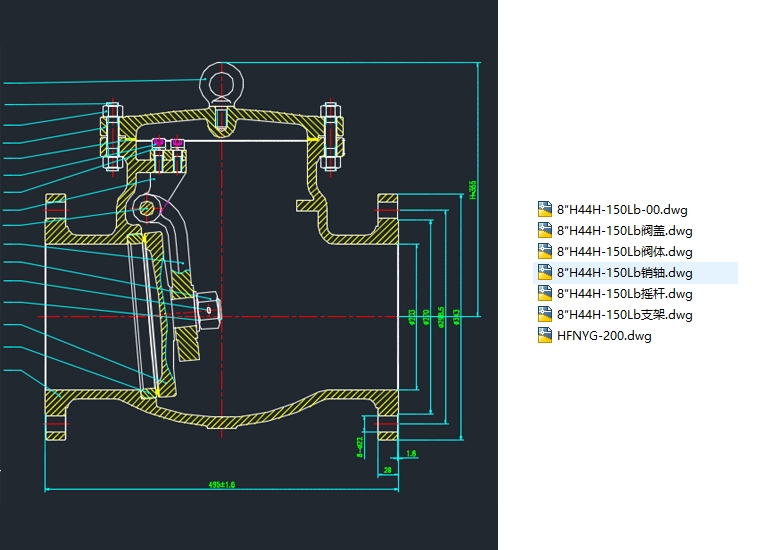Viewport: 760px width, 550px height.
Task: Click the DWG icon beside the 阀体 file
Action: point(545,252)
